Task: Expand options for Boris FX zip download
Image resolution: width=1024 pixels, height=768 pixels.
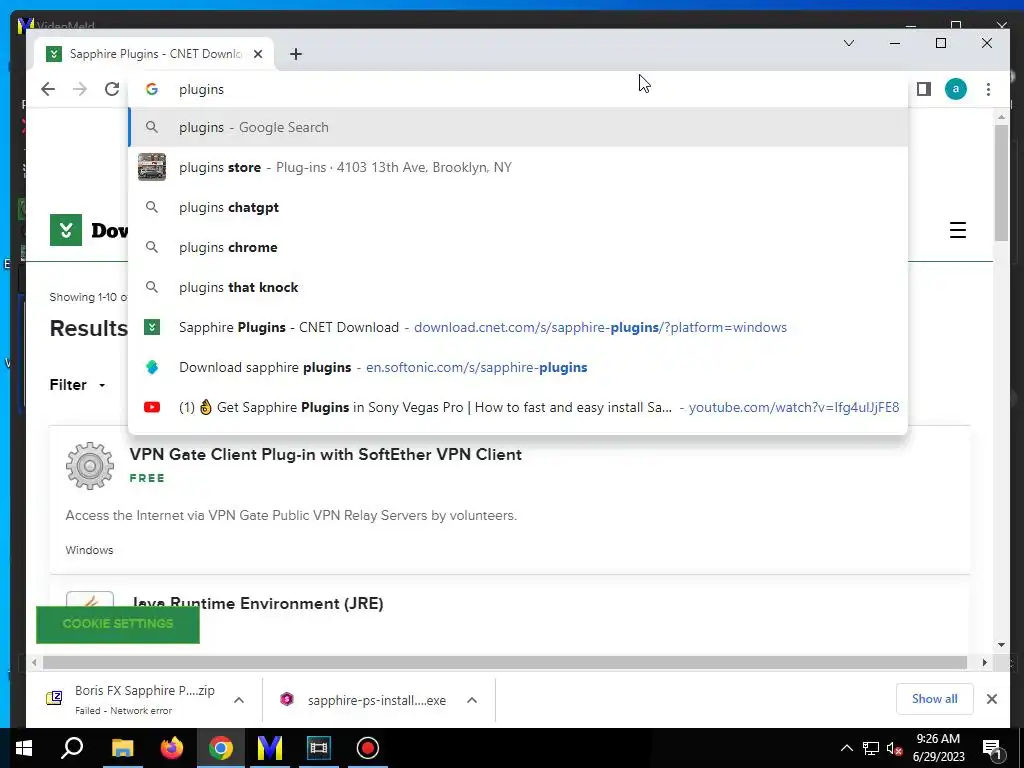Action: [x=239, y=700]
